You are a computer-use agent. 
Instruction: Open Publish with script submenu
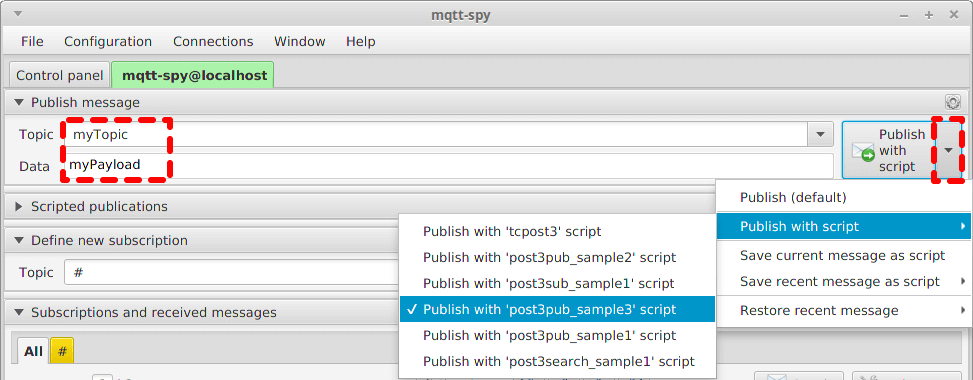pos(844,227)
